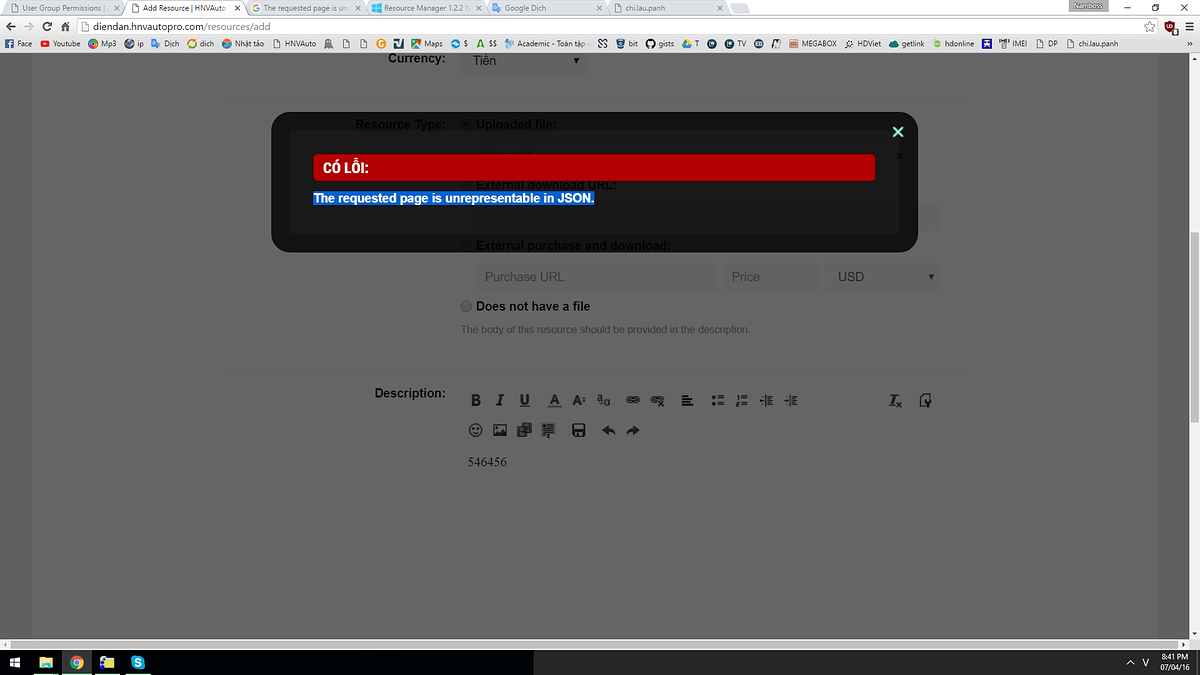The height and width of the screenshot is (675, 1200).
Task: Undo the last edit in description editor
Action: pos(608,431)
